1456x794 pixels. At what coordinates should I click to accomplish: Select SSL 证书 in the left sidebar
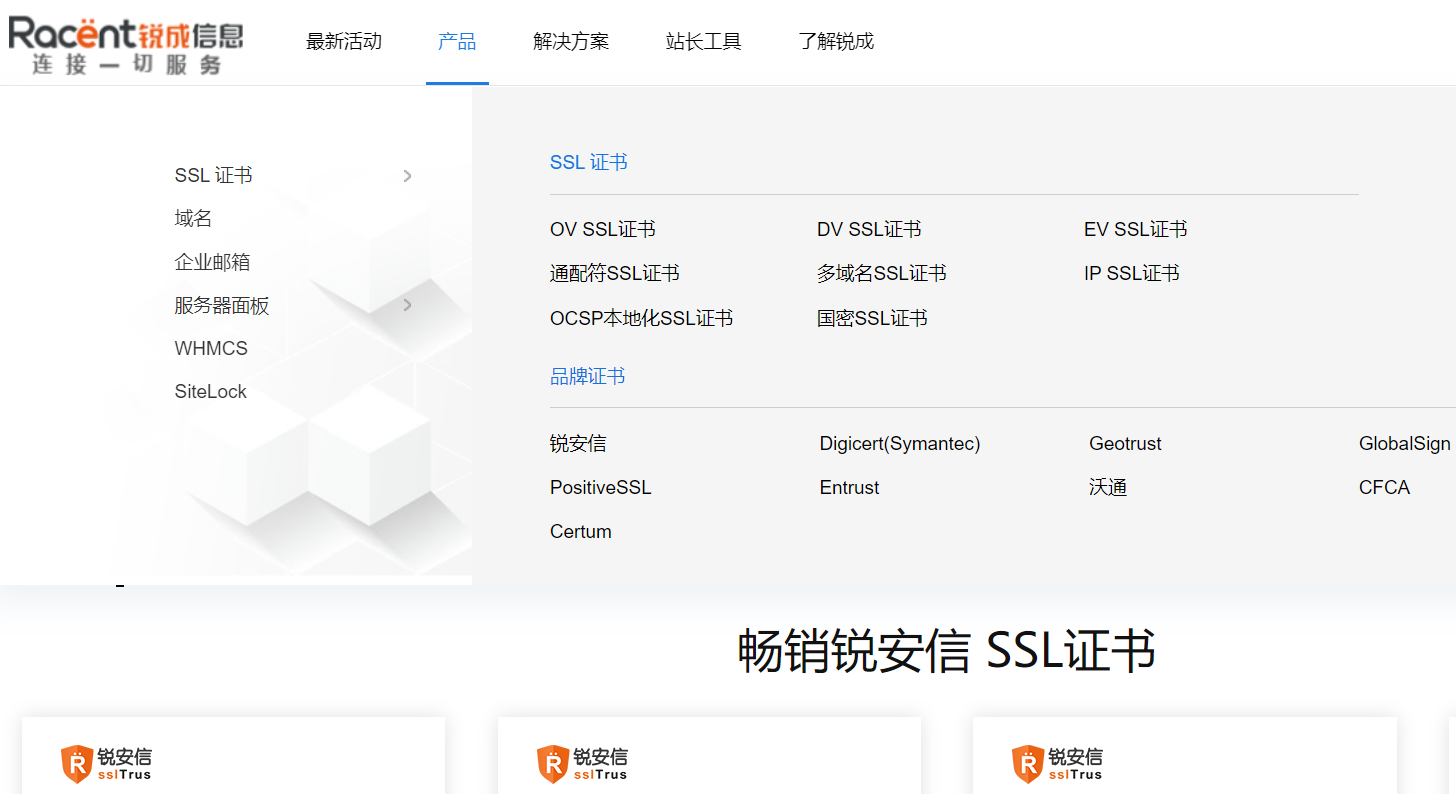[x=213, y=175]
